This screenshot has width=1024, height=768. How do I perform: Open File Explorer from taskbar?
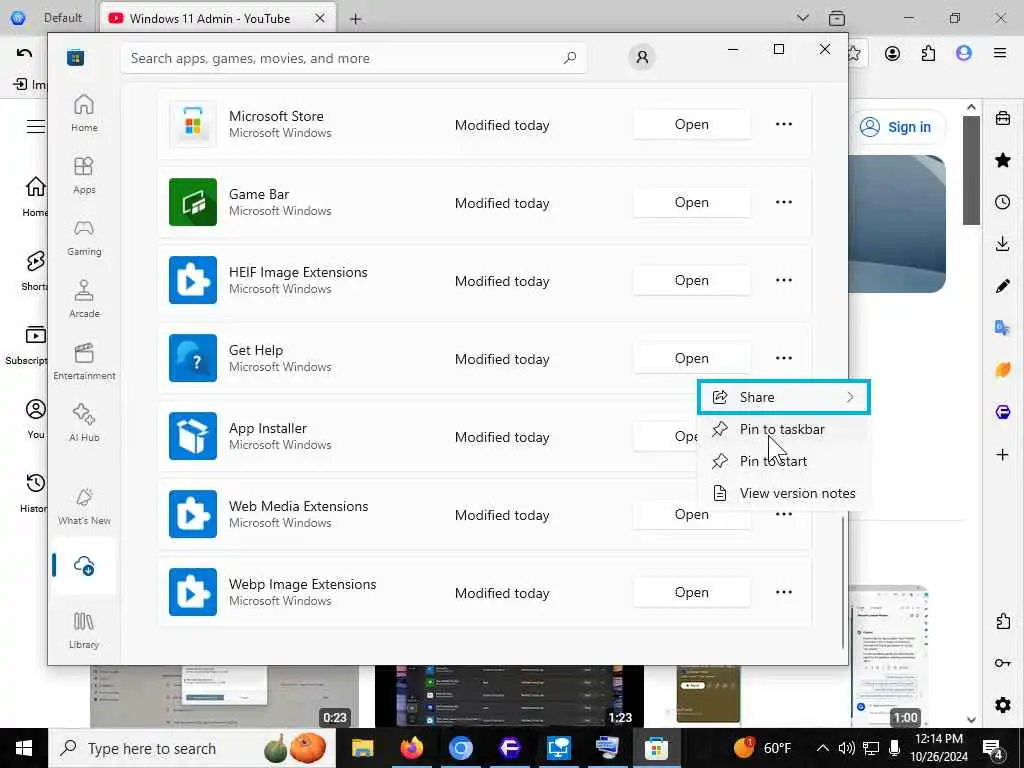362,748
